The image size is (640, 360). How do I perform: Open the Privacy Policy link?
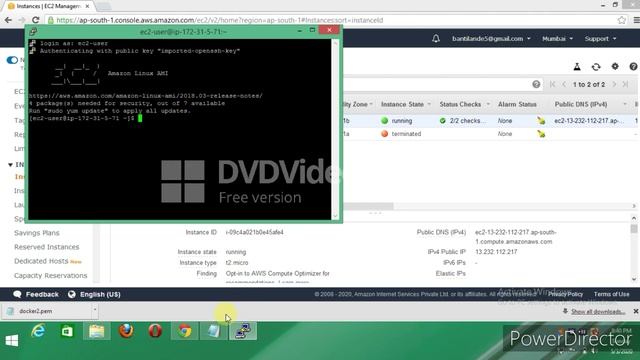(x=565, y=294)
